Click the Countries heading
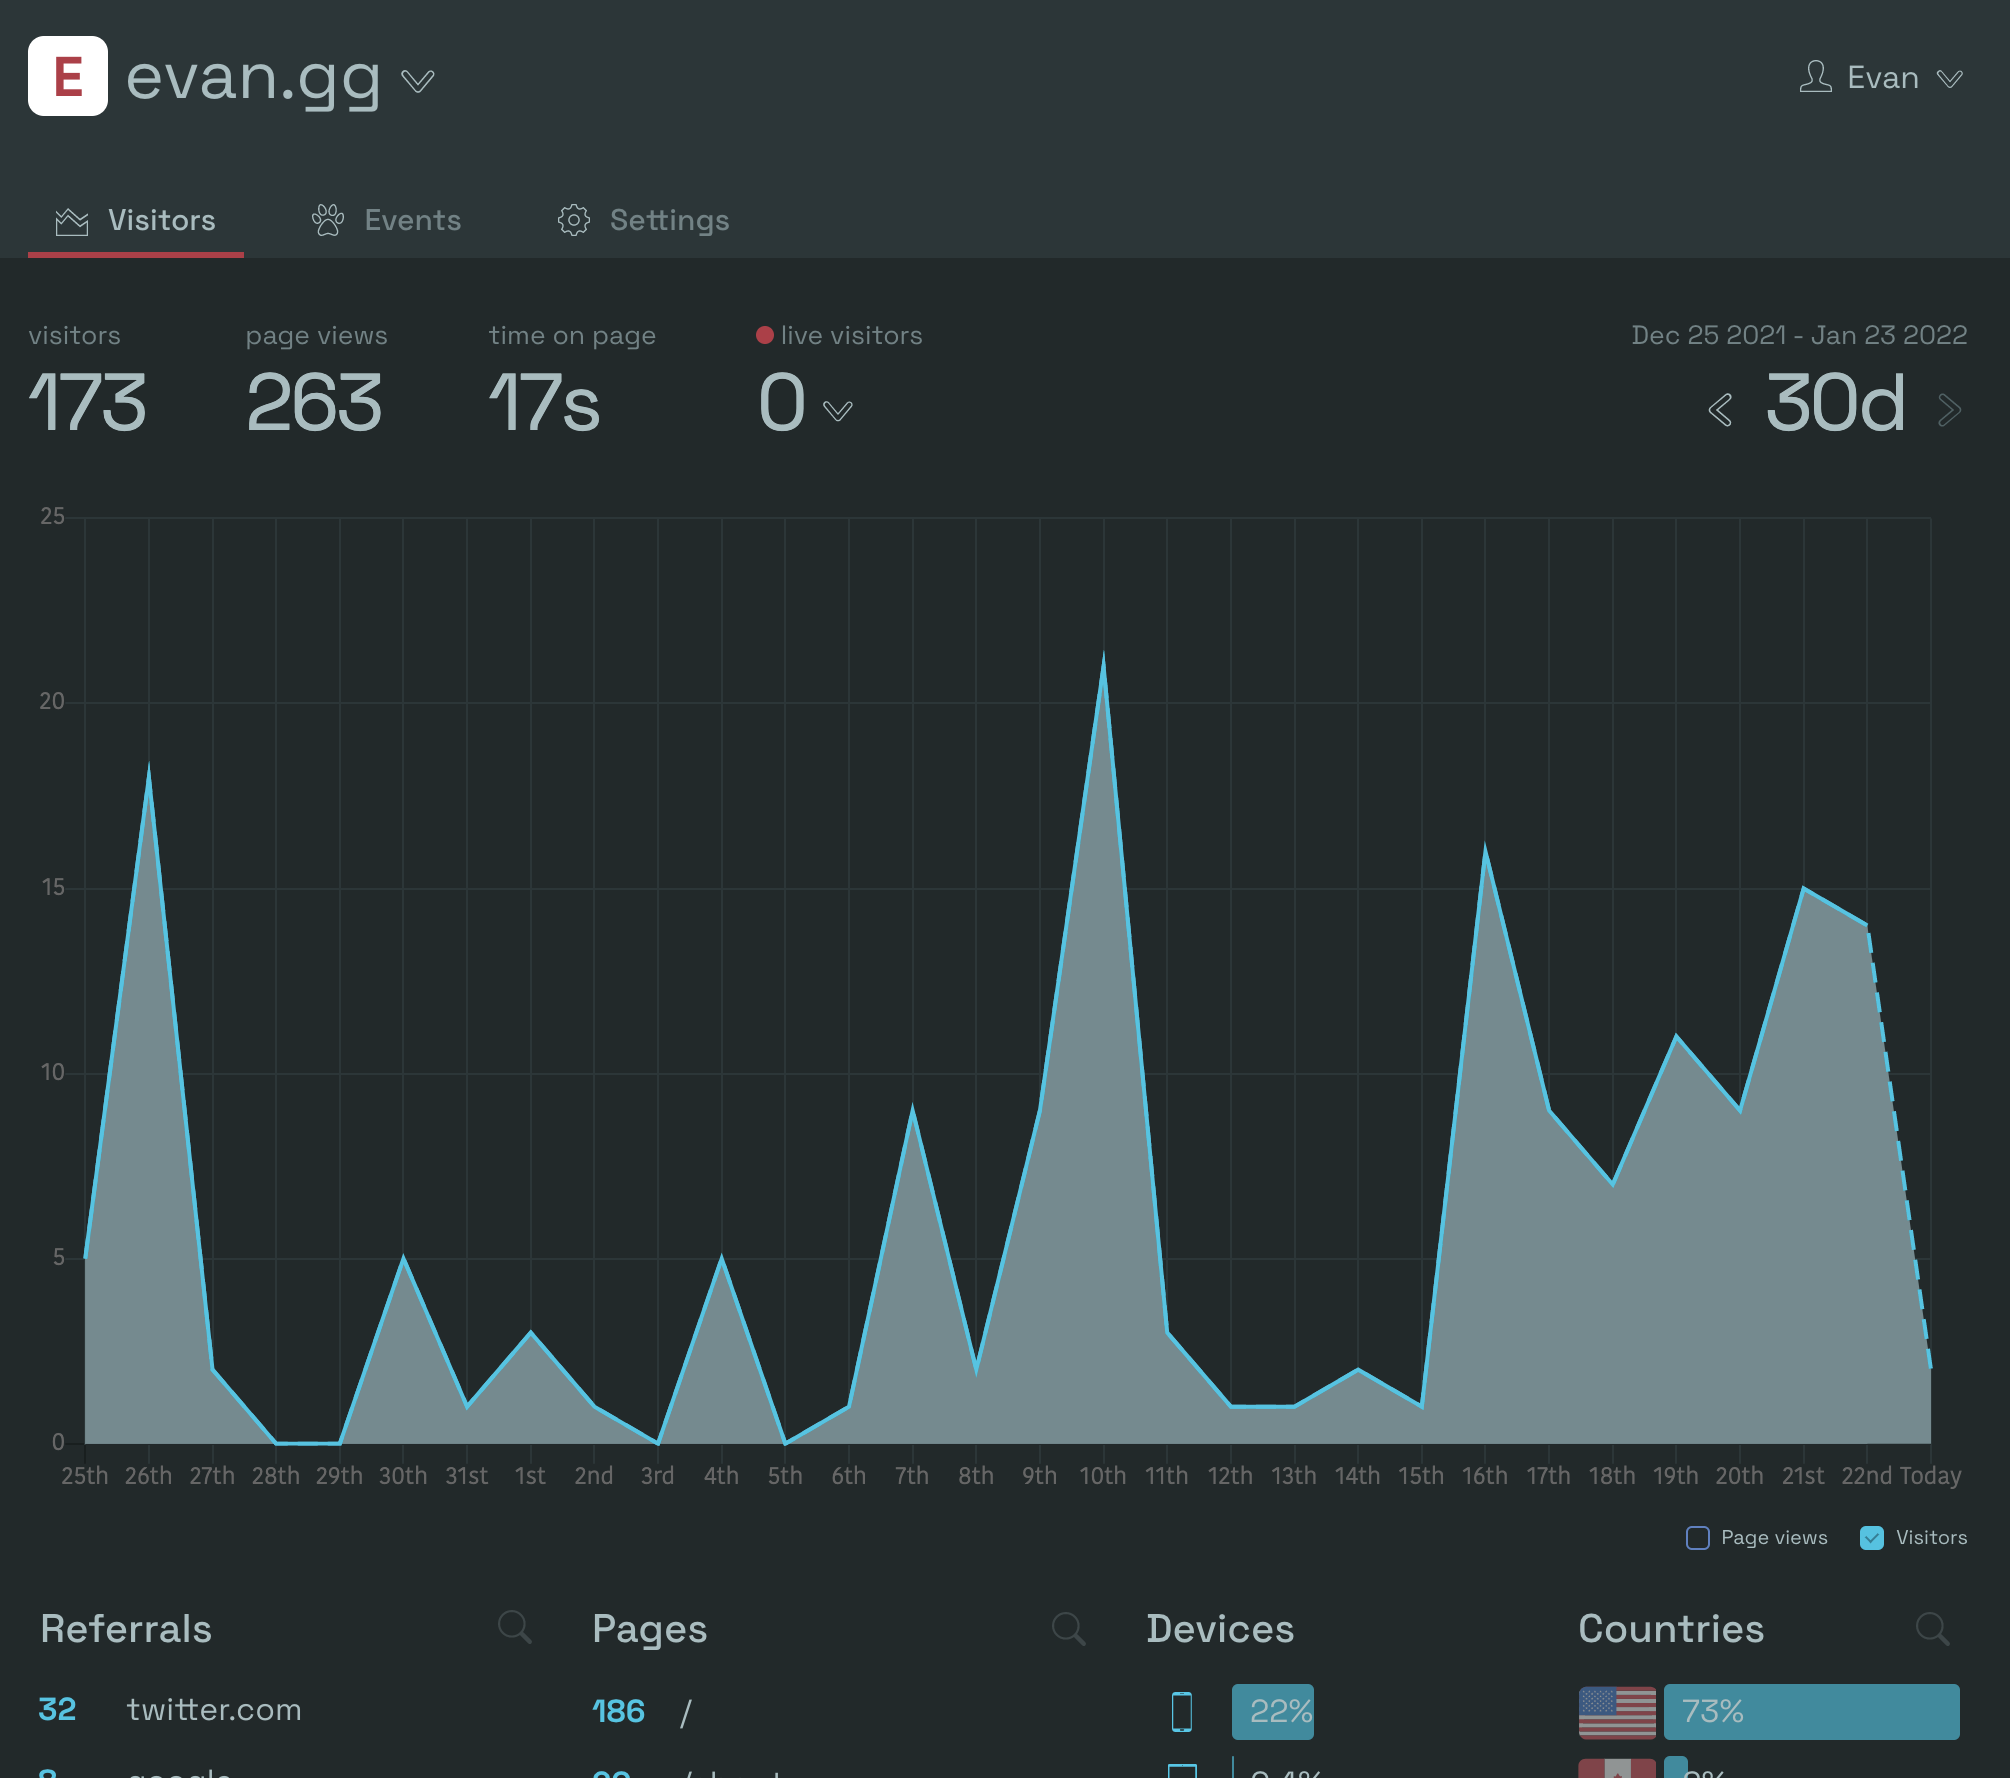Screen dimensions: 2010x1778 (1671, 1628)
